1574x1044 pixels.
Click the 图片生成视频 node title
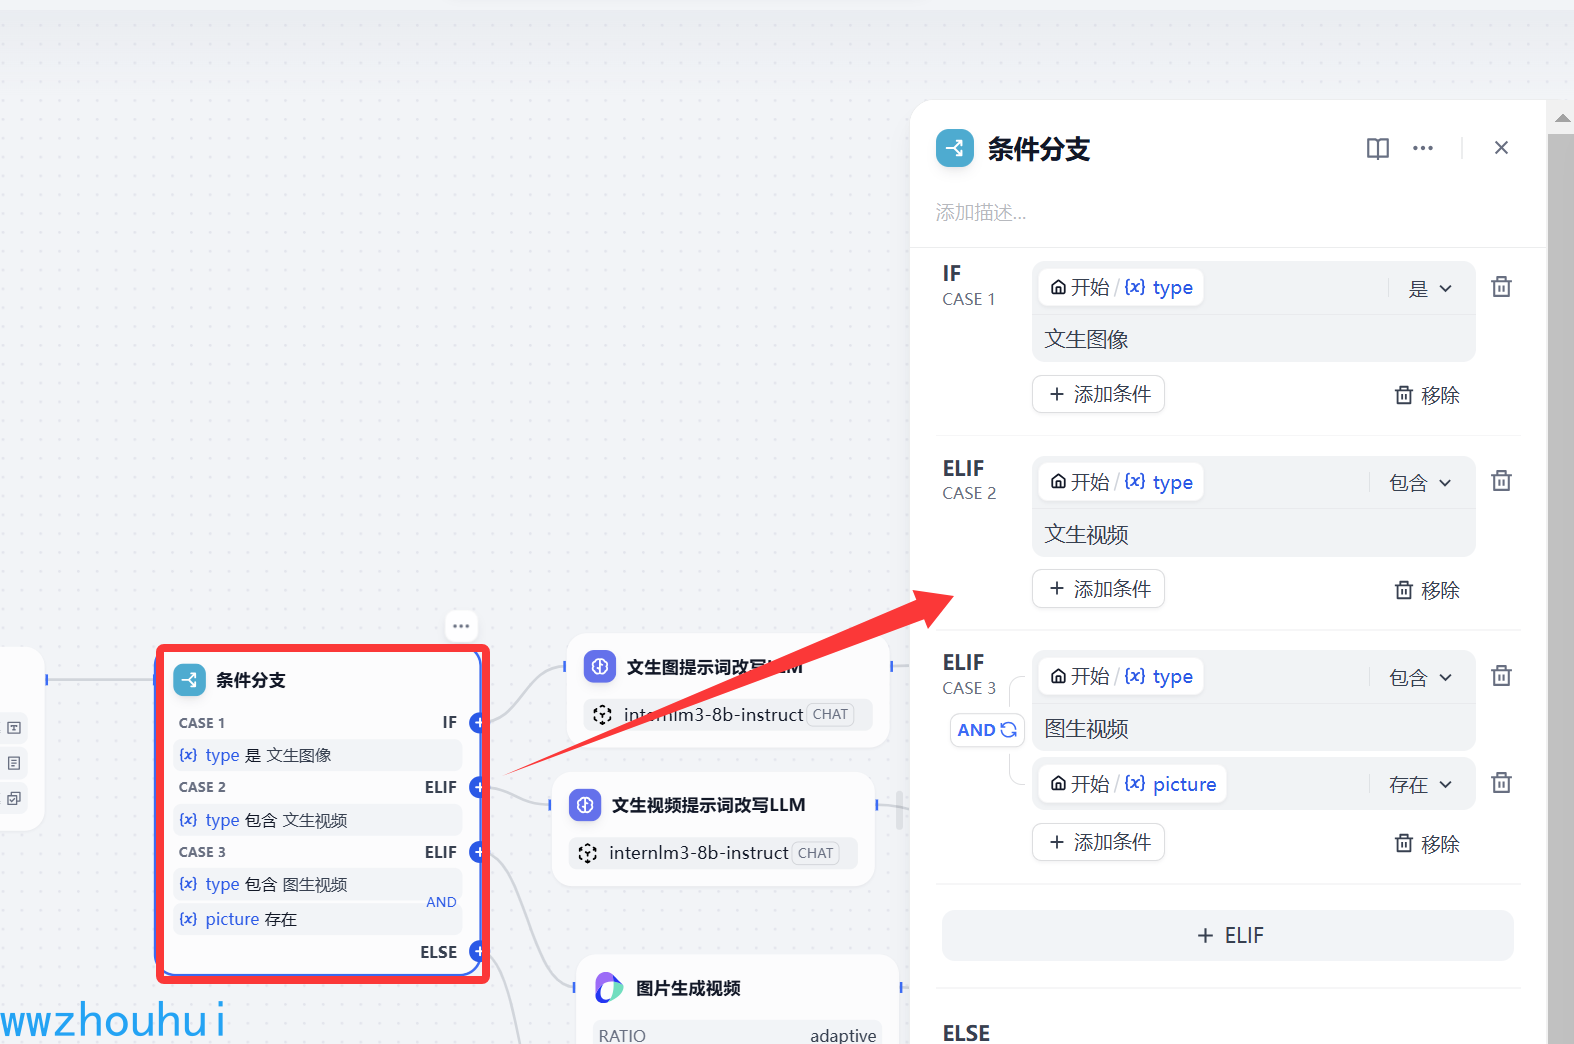pyautogui.click(x=688, y=988)
